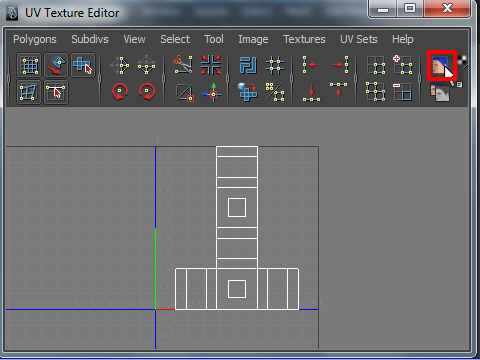Screen dimensions: 480x360
Task: Flip selected UVs vertically
Action: 146,65
